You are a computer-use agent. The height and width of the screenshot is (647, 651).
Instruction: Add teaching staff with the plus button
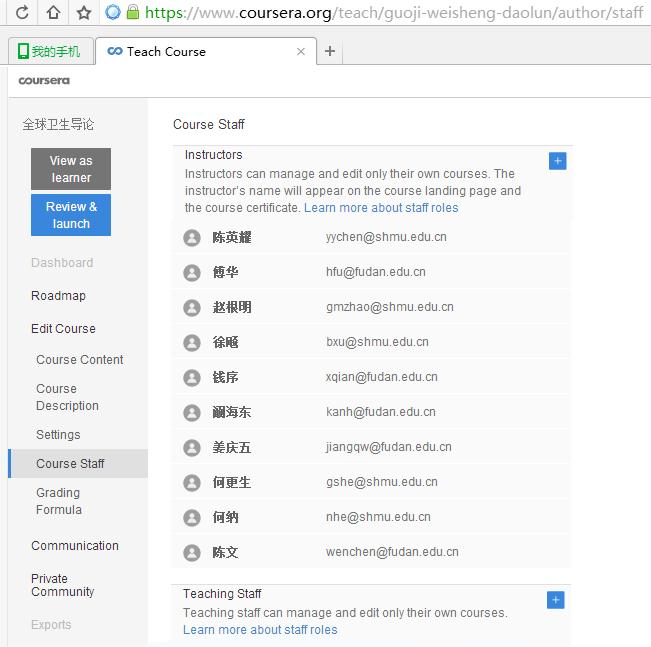pos(556,600)
